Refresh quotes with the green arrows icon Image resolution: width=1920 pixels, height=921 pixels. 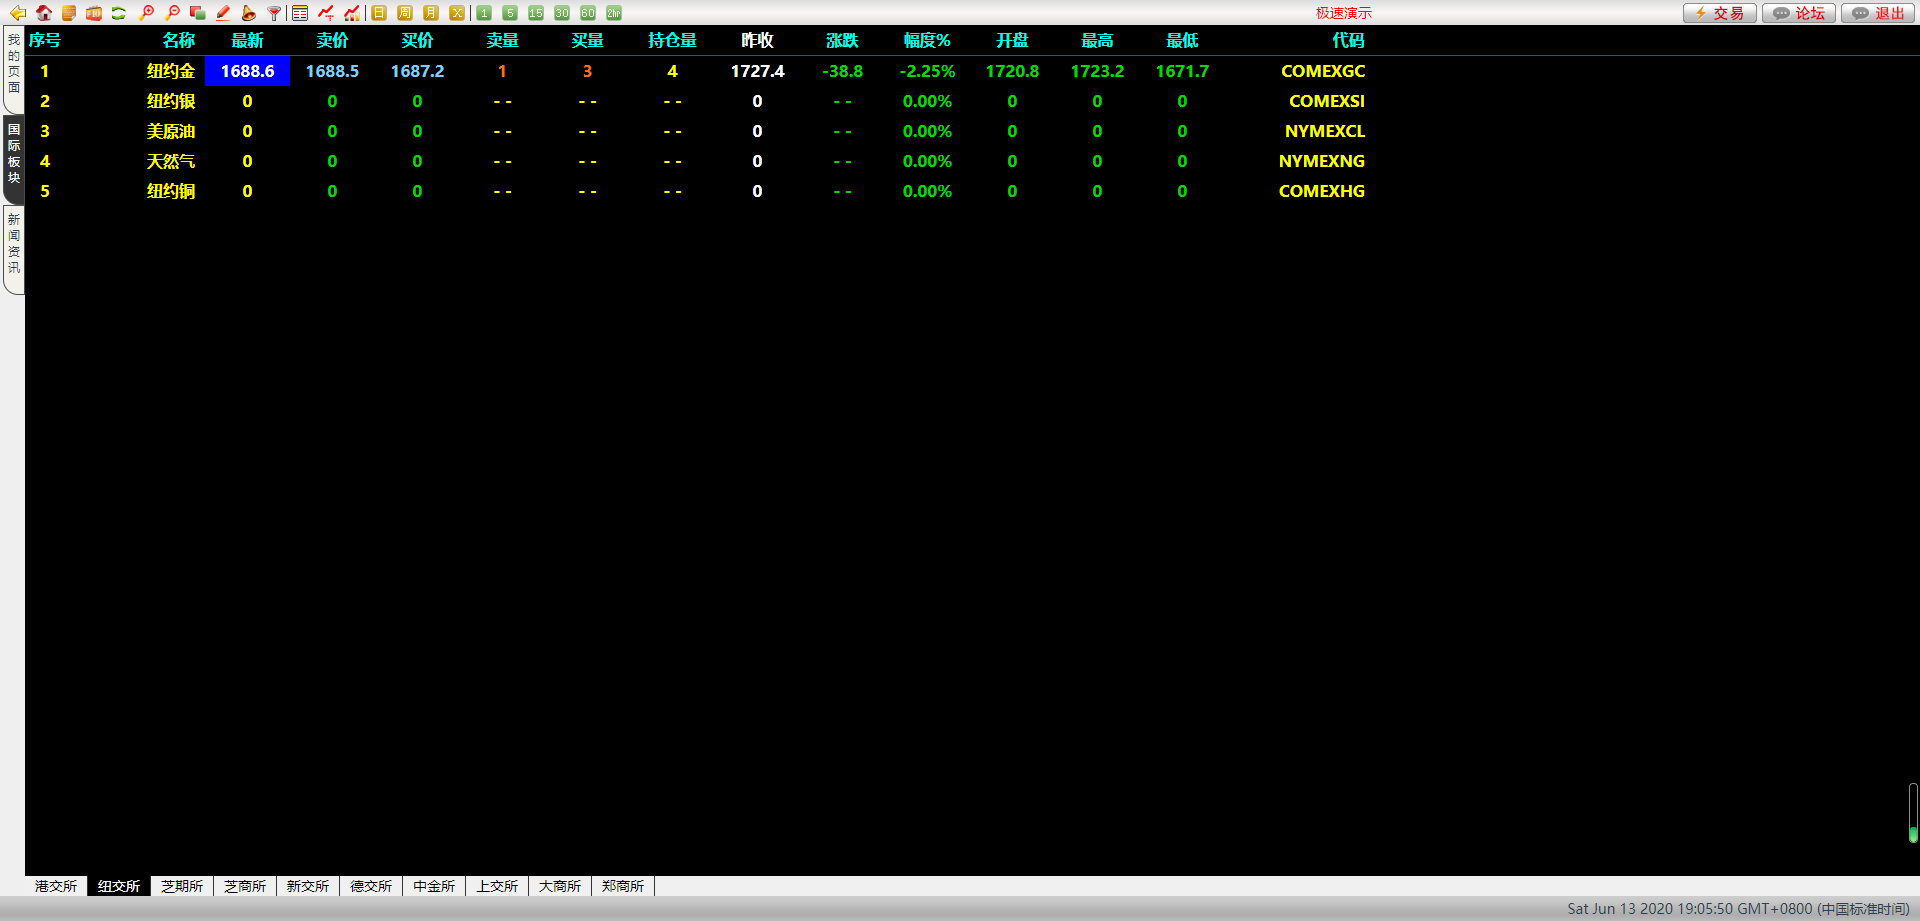point(119,13)
